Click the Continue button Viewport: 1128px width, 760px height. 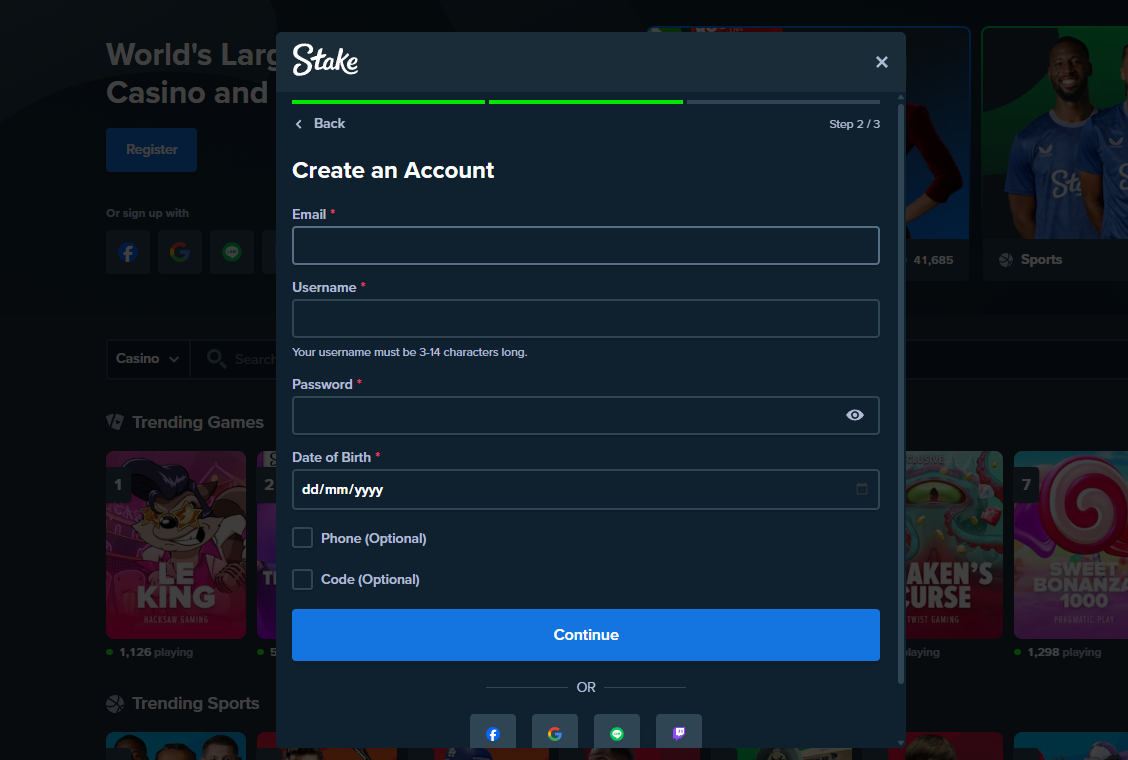click(586, 635)
